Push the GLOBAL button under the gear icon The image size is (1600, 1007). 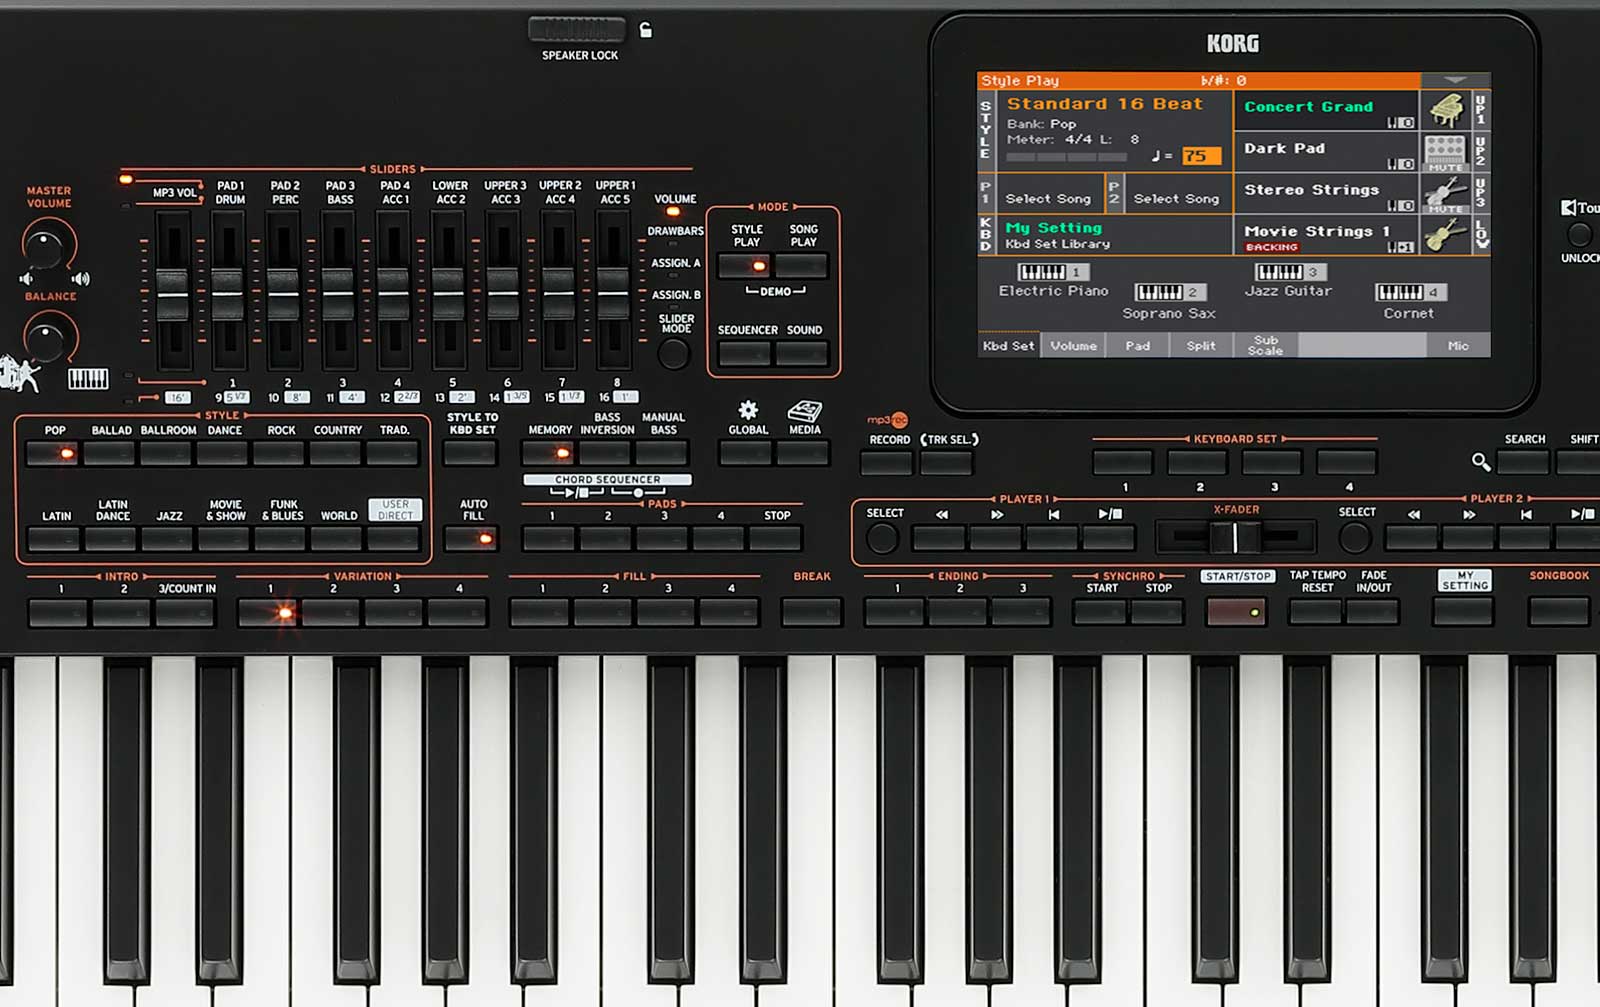click(747, 453)
